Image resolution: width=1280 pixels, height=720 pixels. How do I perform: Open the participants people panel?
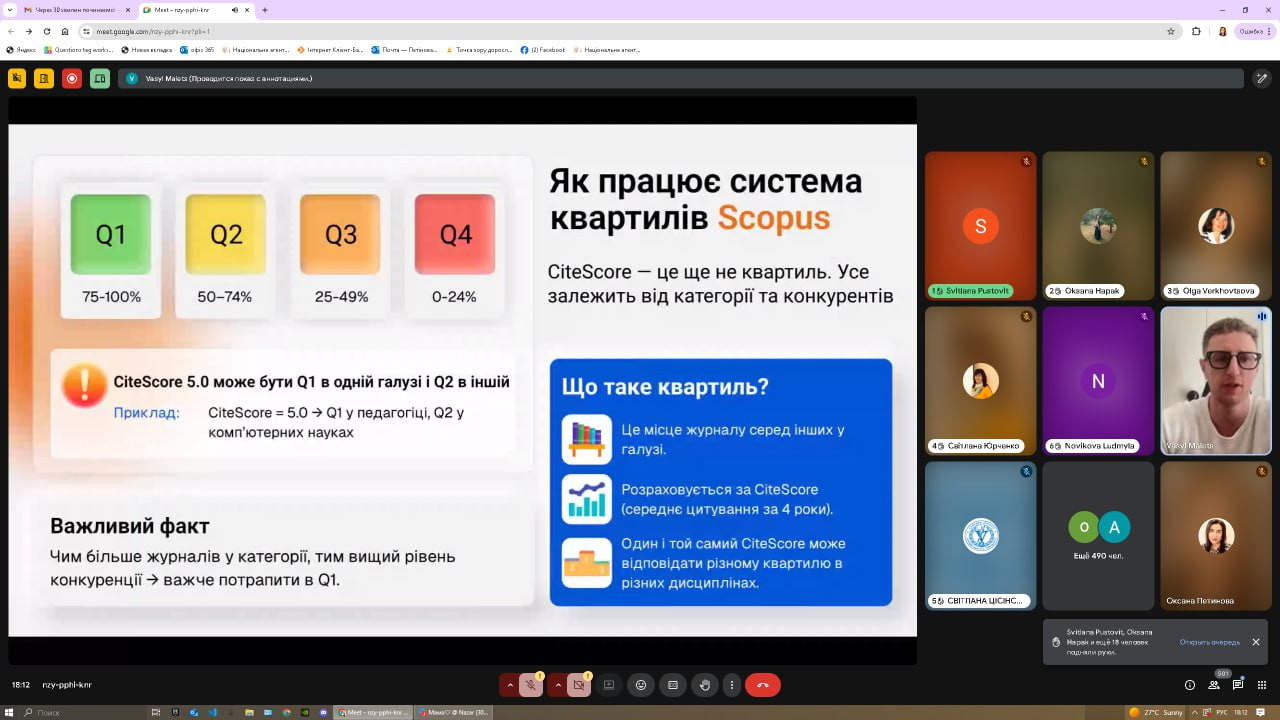tap(1213, 685)
